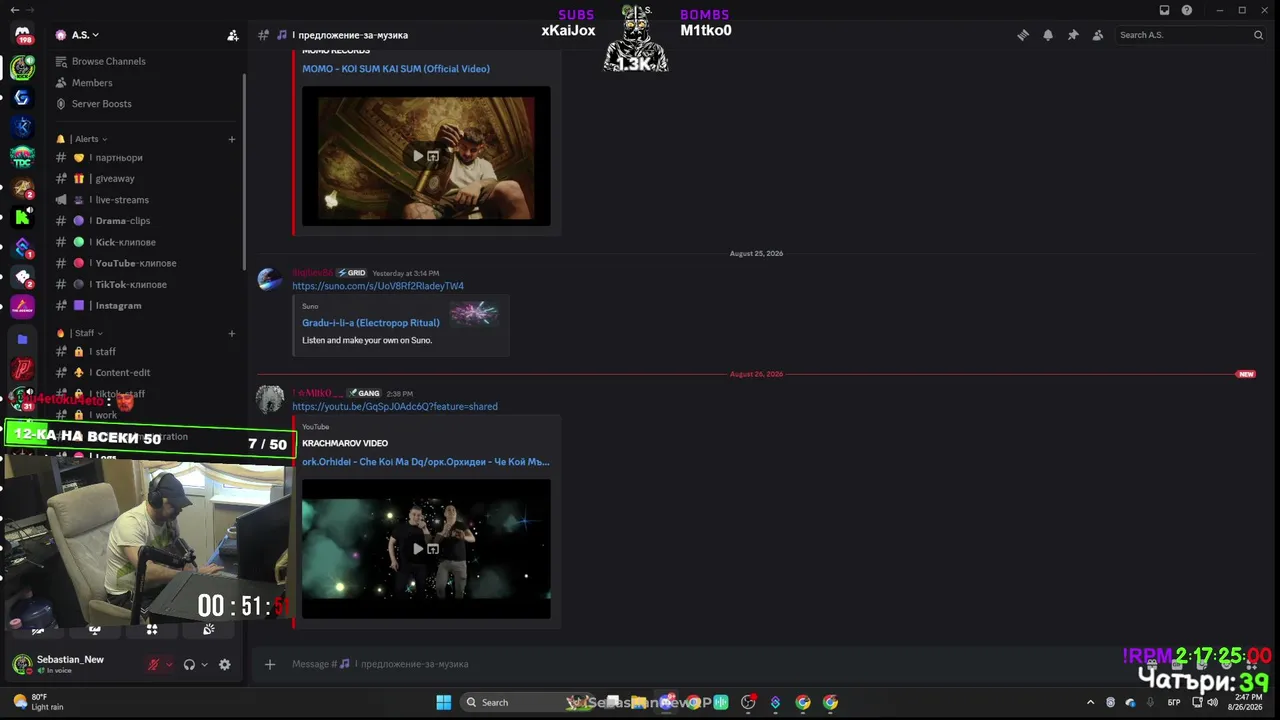Add a channel to Alerts category
This screenshot has width=1280, height=720.
(x=232, y=139)
